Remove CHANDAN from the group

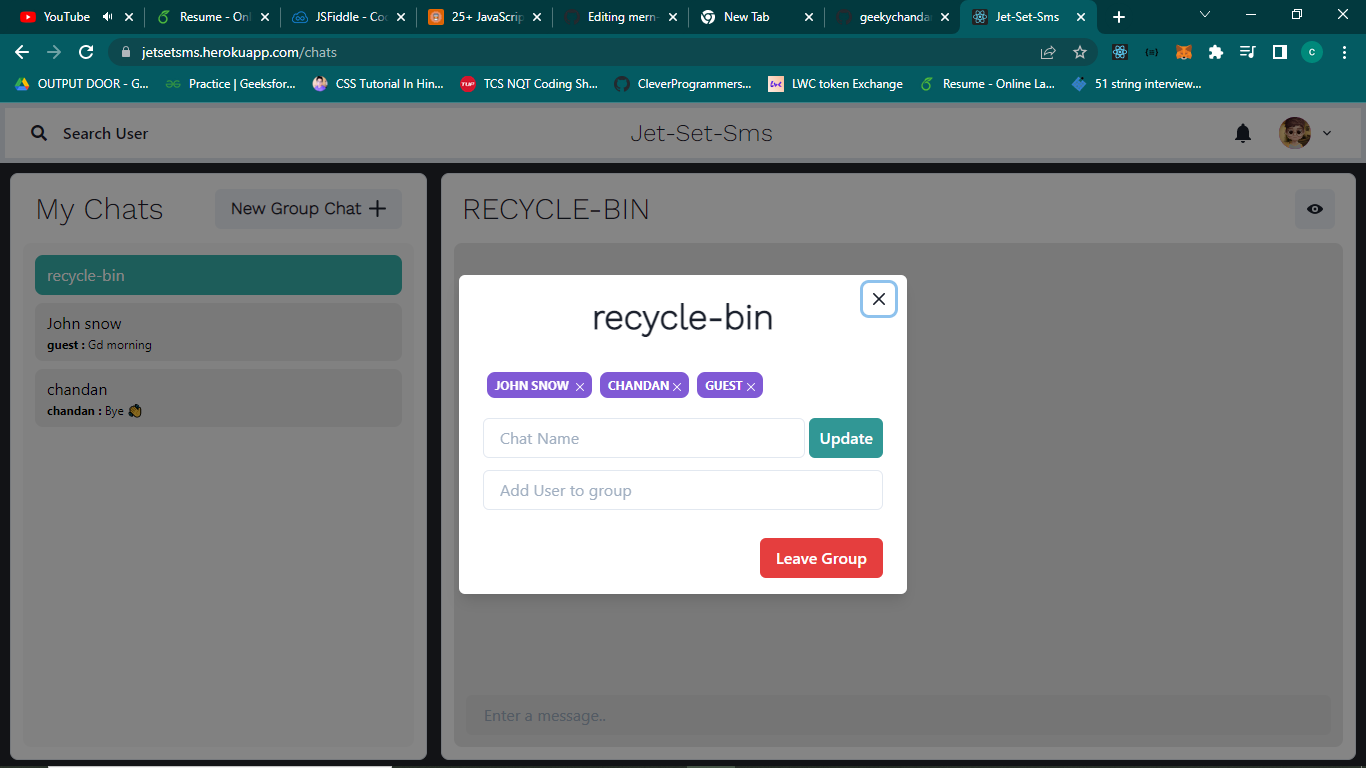pyautogui.click(x=678, y=385)
